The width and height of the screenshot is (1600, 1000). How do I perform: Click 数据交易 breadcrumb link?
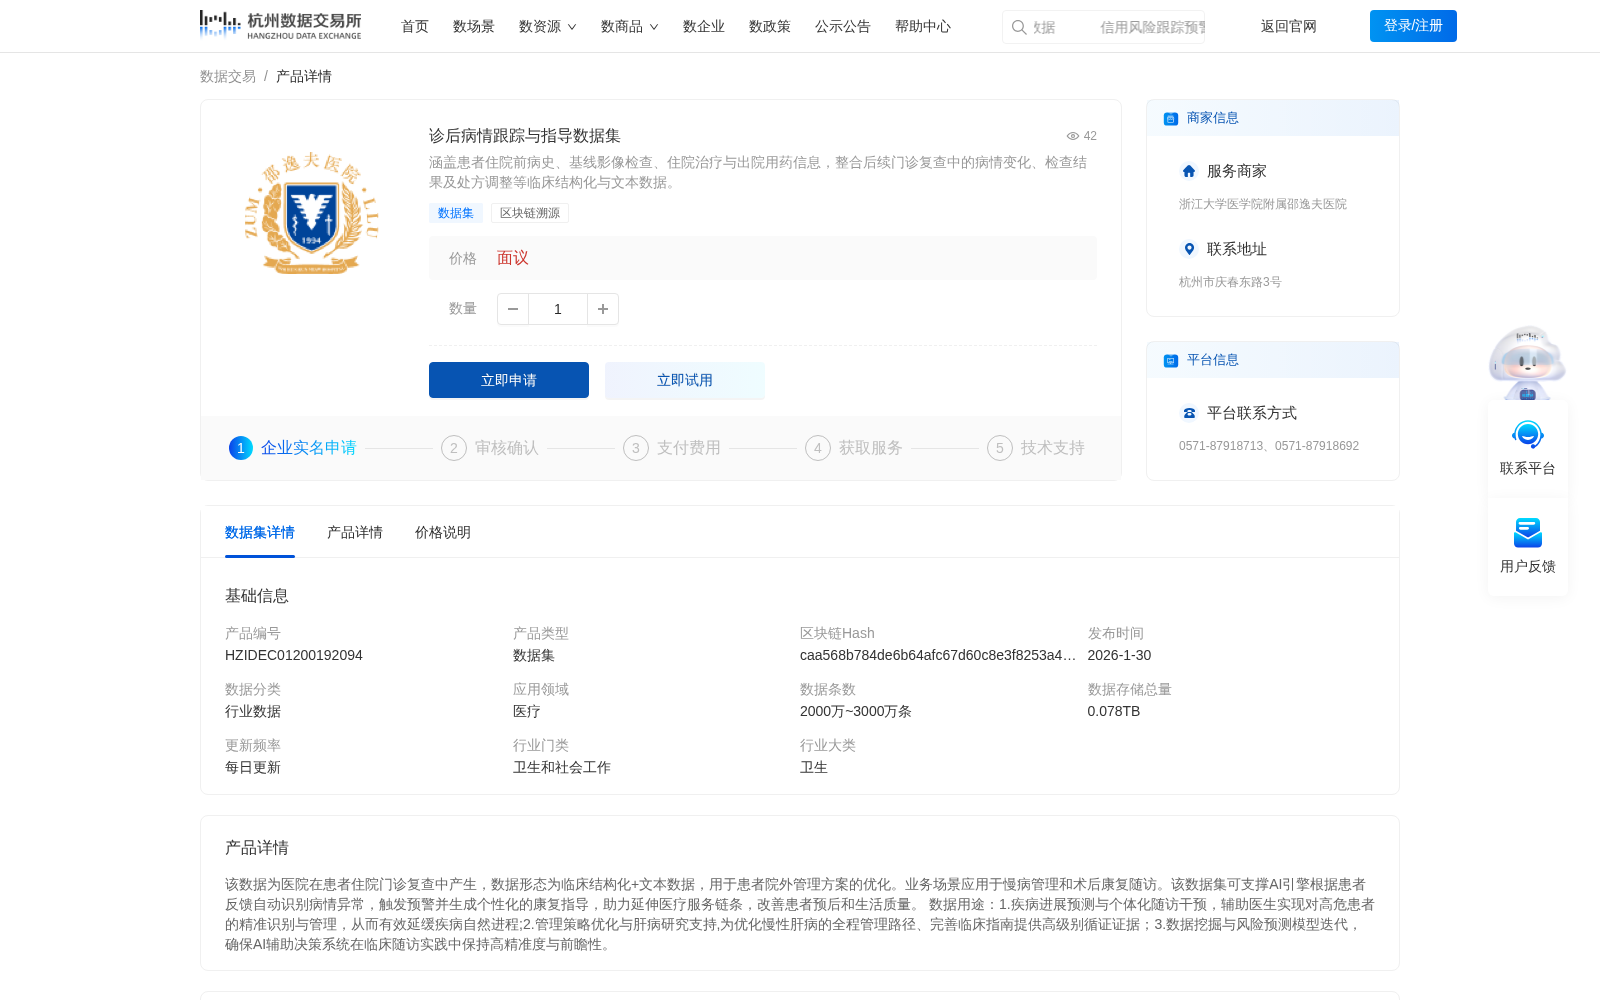[x=228, y=77]
